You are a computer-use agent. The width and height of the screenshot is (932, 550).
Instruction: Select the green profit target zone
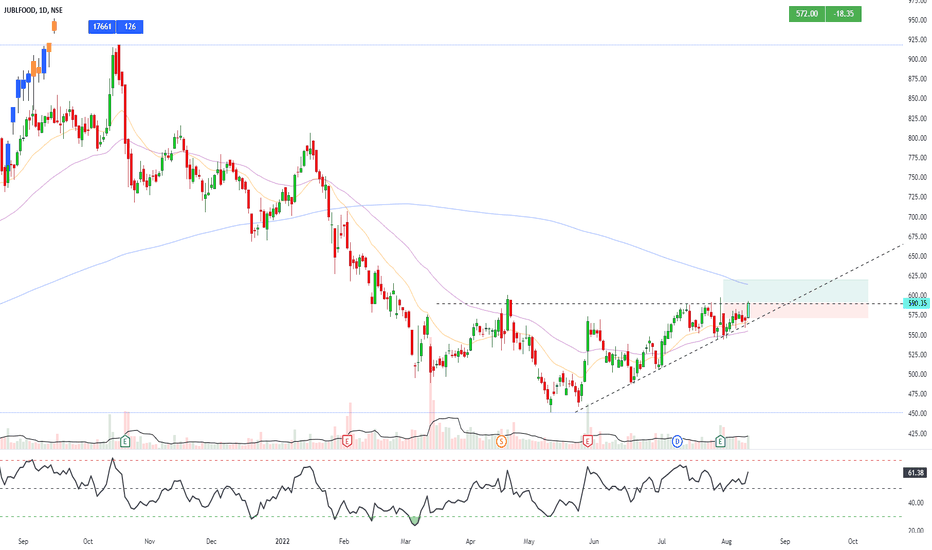(x=795, y=291)
